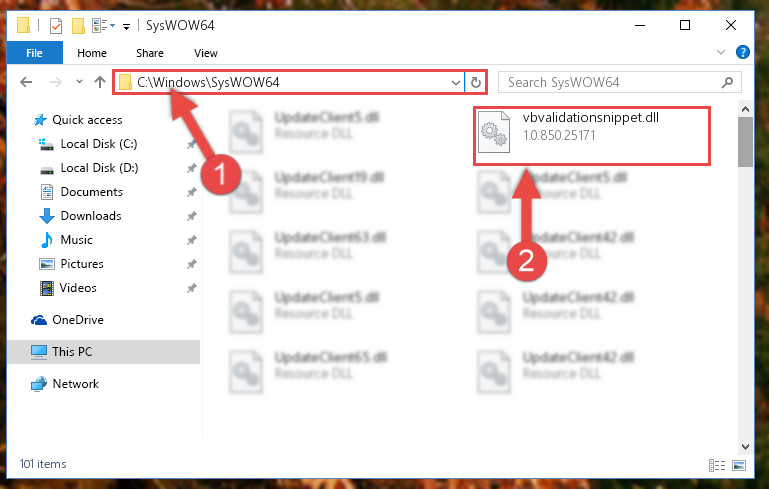Go up one folder level arrow
The image size is (769, 489).
[100, 82]
